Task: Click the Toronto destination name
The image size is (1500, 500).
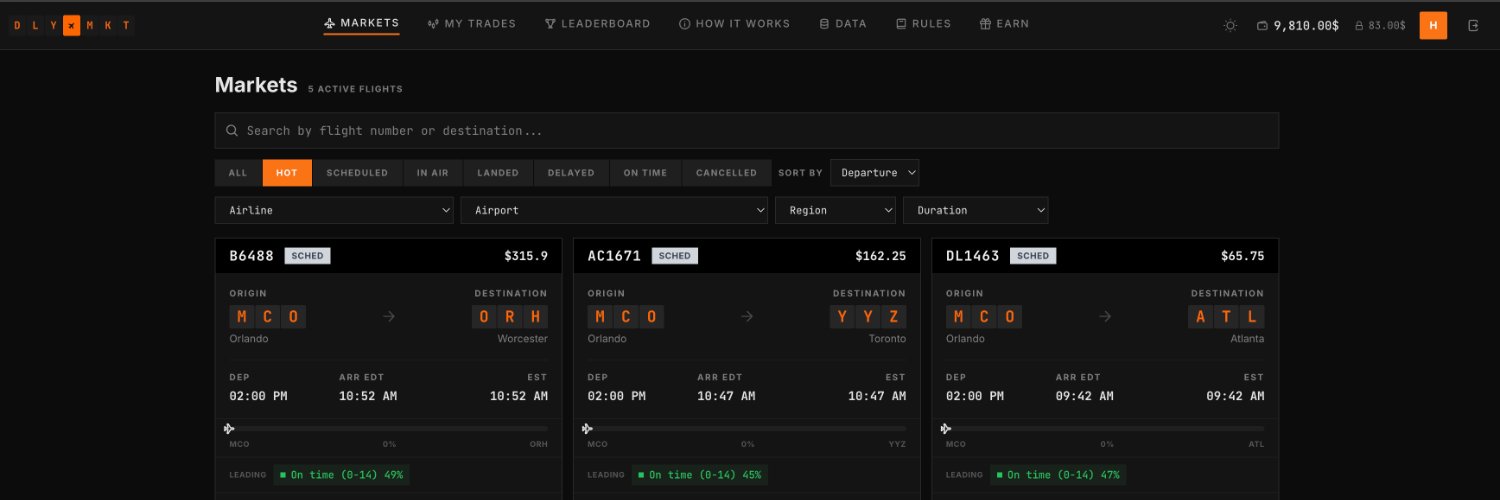Action: [886, 339]
